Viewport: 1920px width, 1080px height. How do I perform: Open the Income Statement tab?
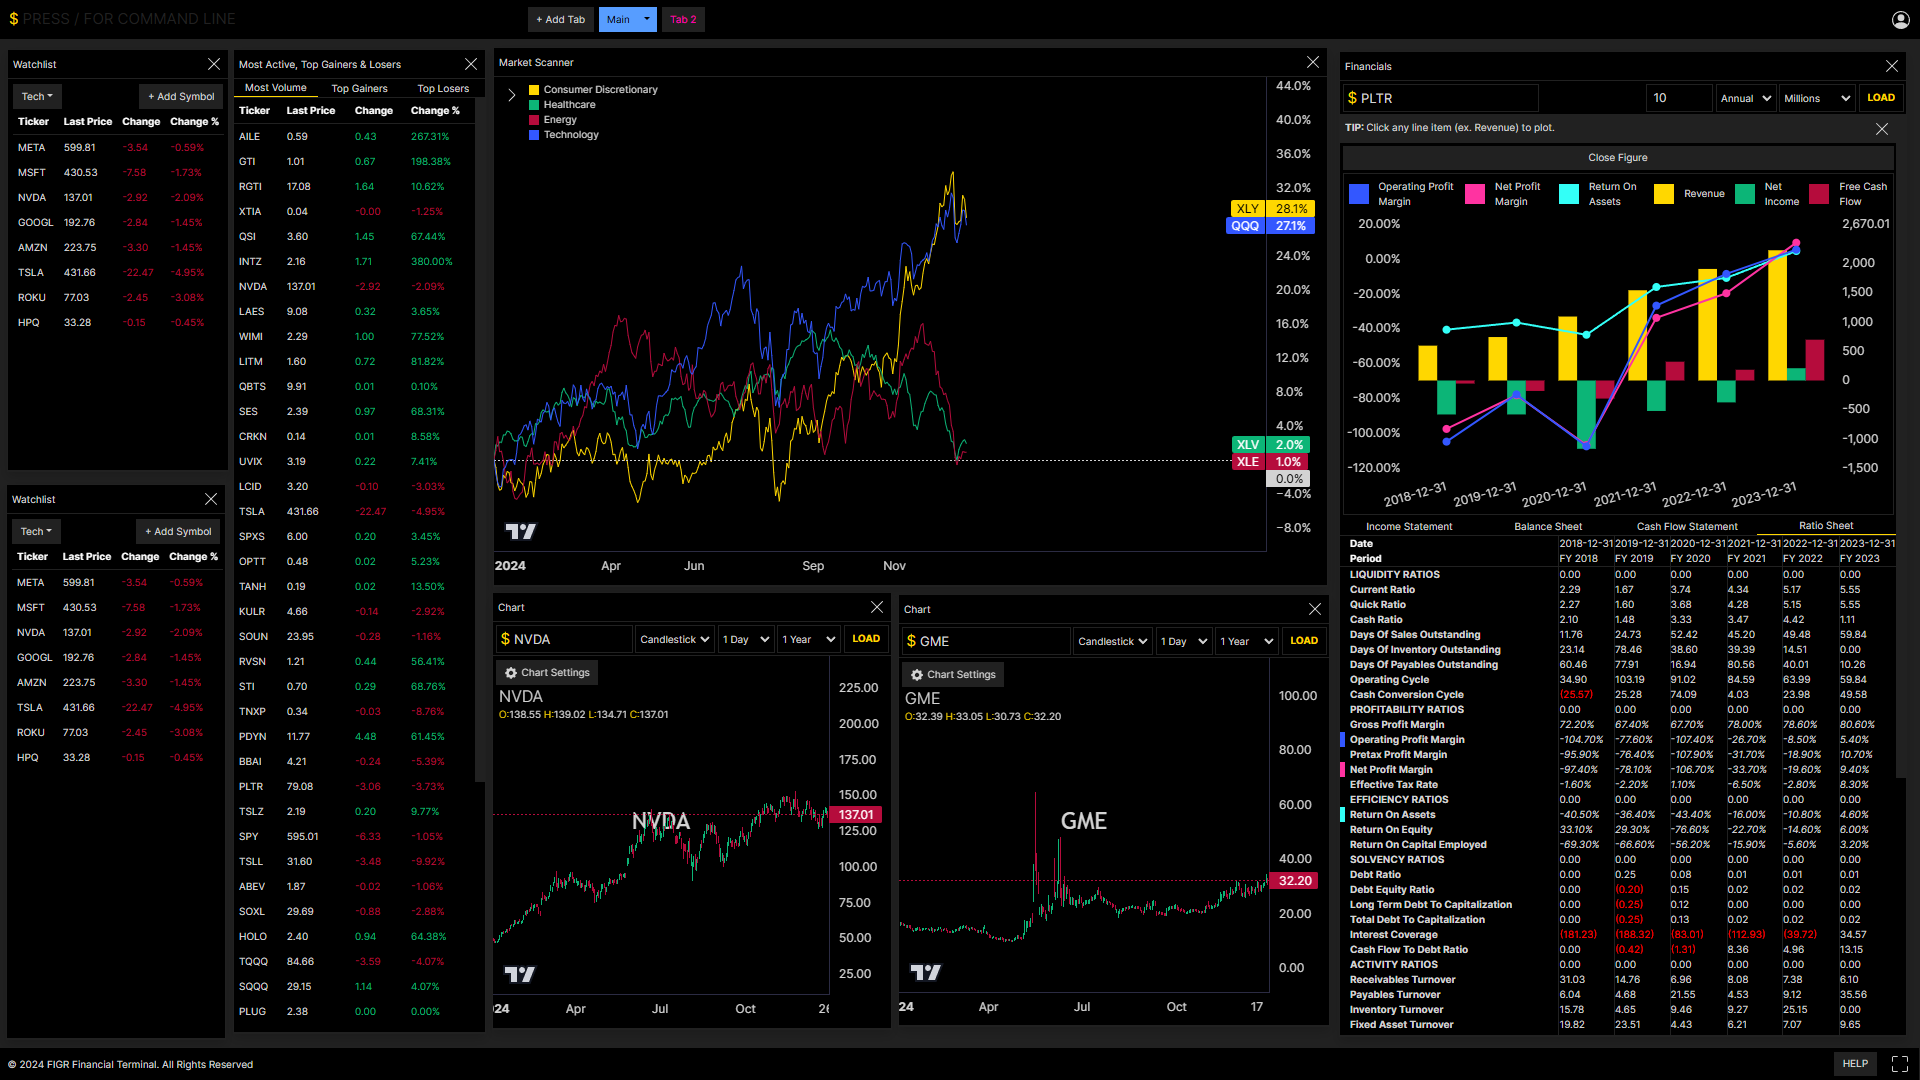tap(1409, 526)
